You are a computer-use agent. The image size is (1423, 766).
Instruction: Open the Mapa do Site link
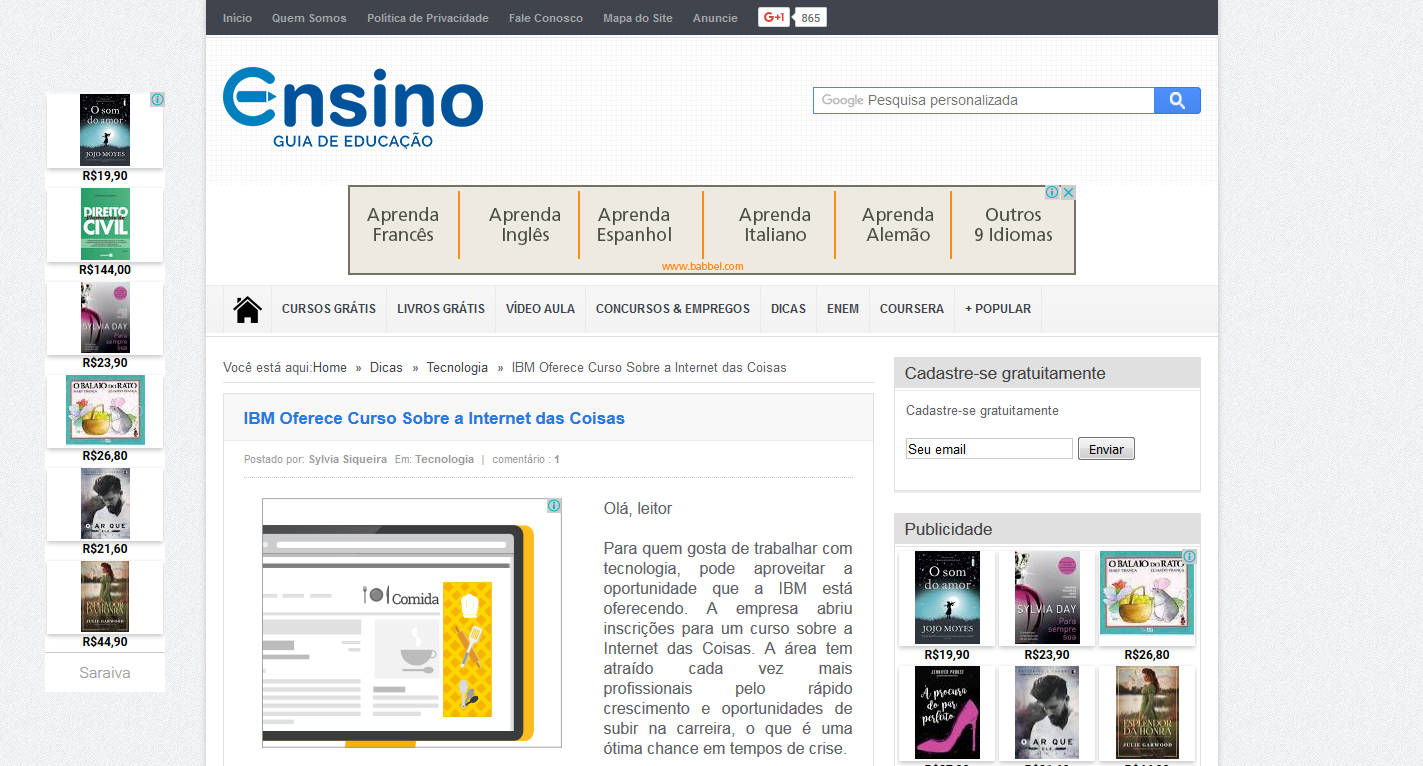[638, 18]
